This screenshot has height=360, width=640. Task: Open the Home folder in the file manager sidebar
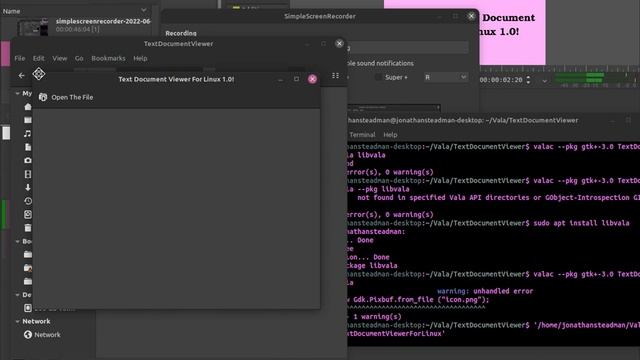click(27, 107)
